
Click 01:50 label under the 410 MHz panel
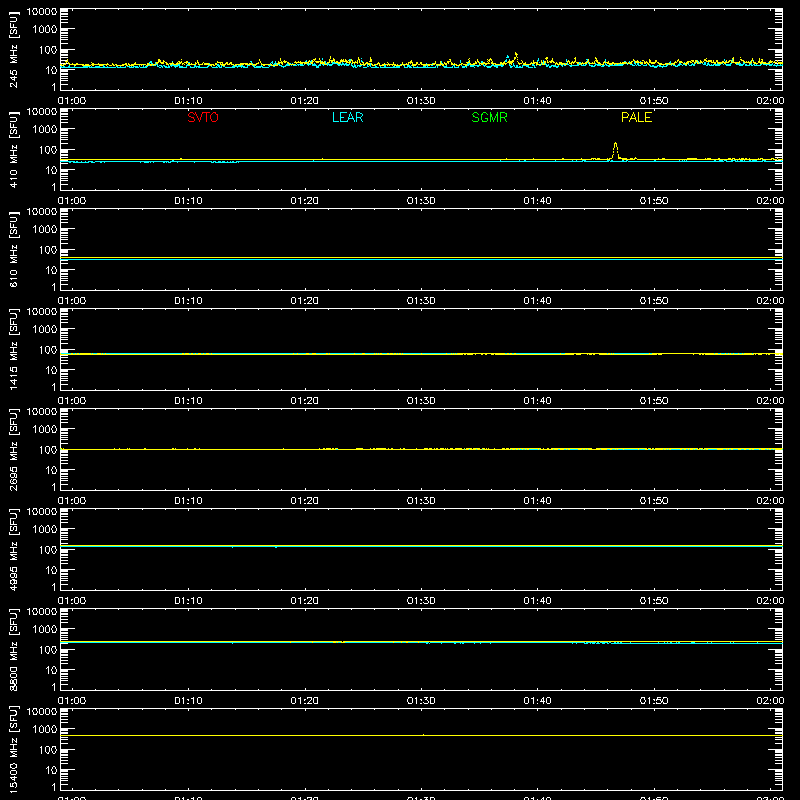(654, 201)
